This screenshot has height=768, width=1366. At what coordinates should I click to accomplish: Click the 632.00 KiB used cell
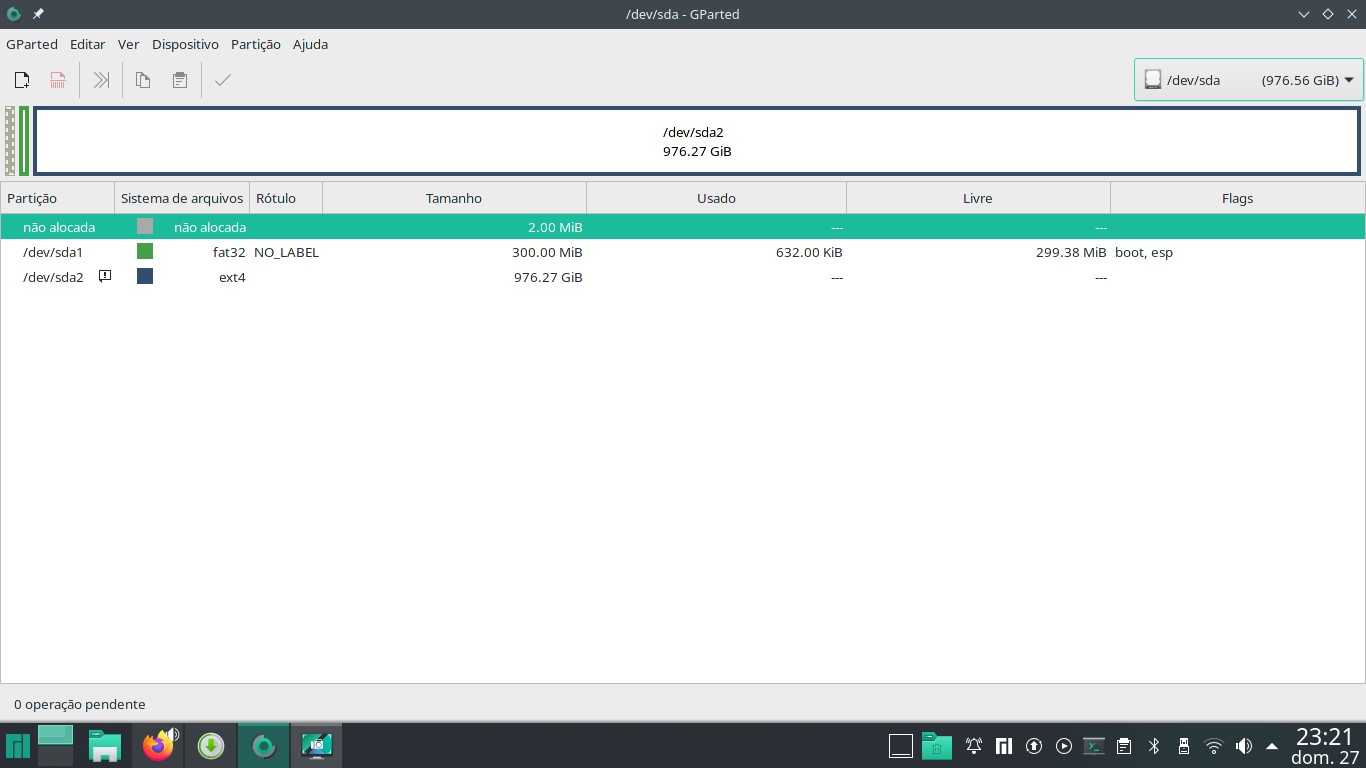pos(809,252)
